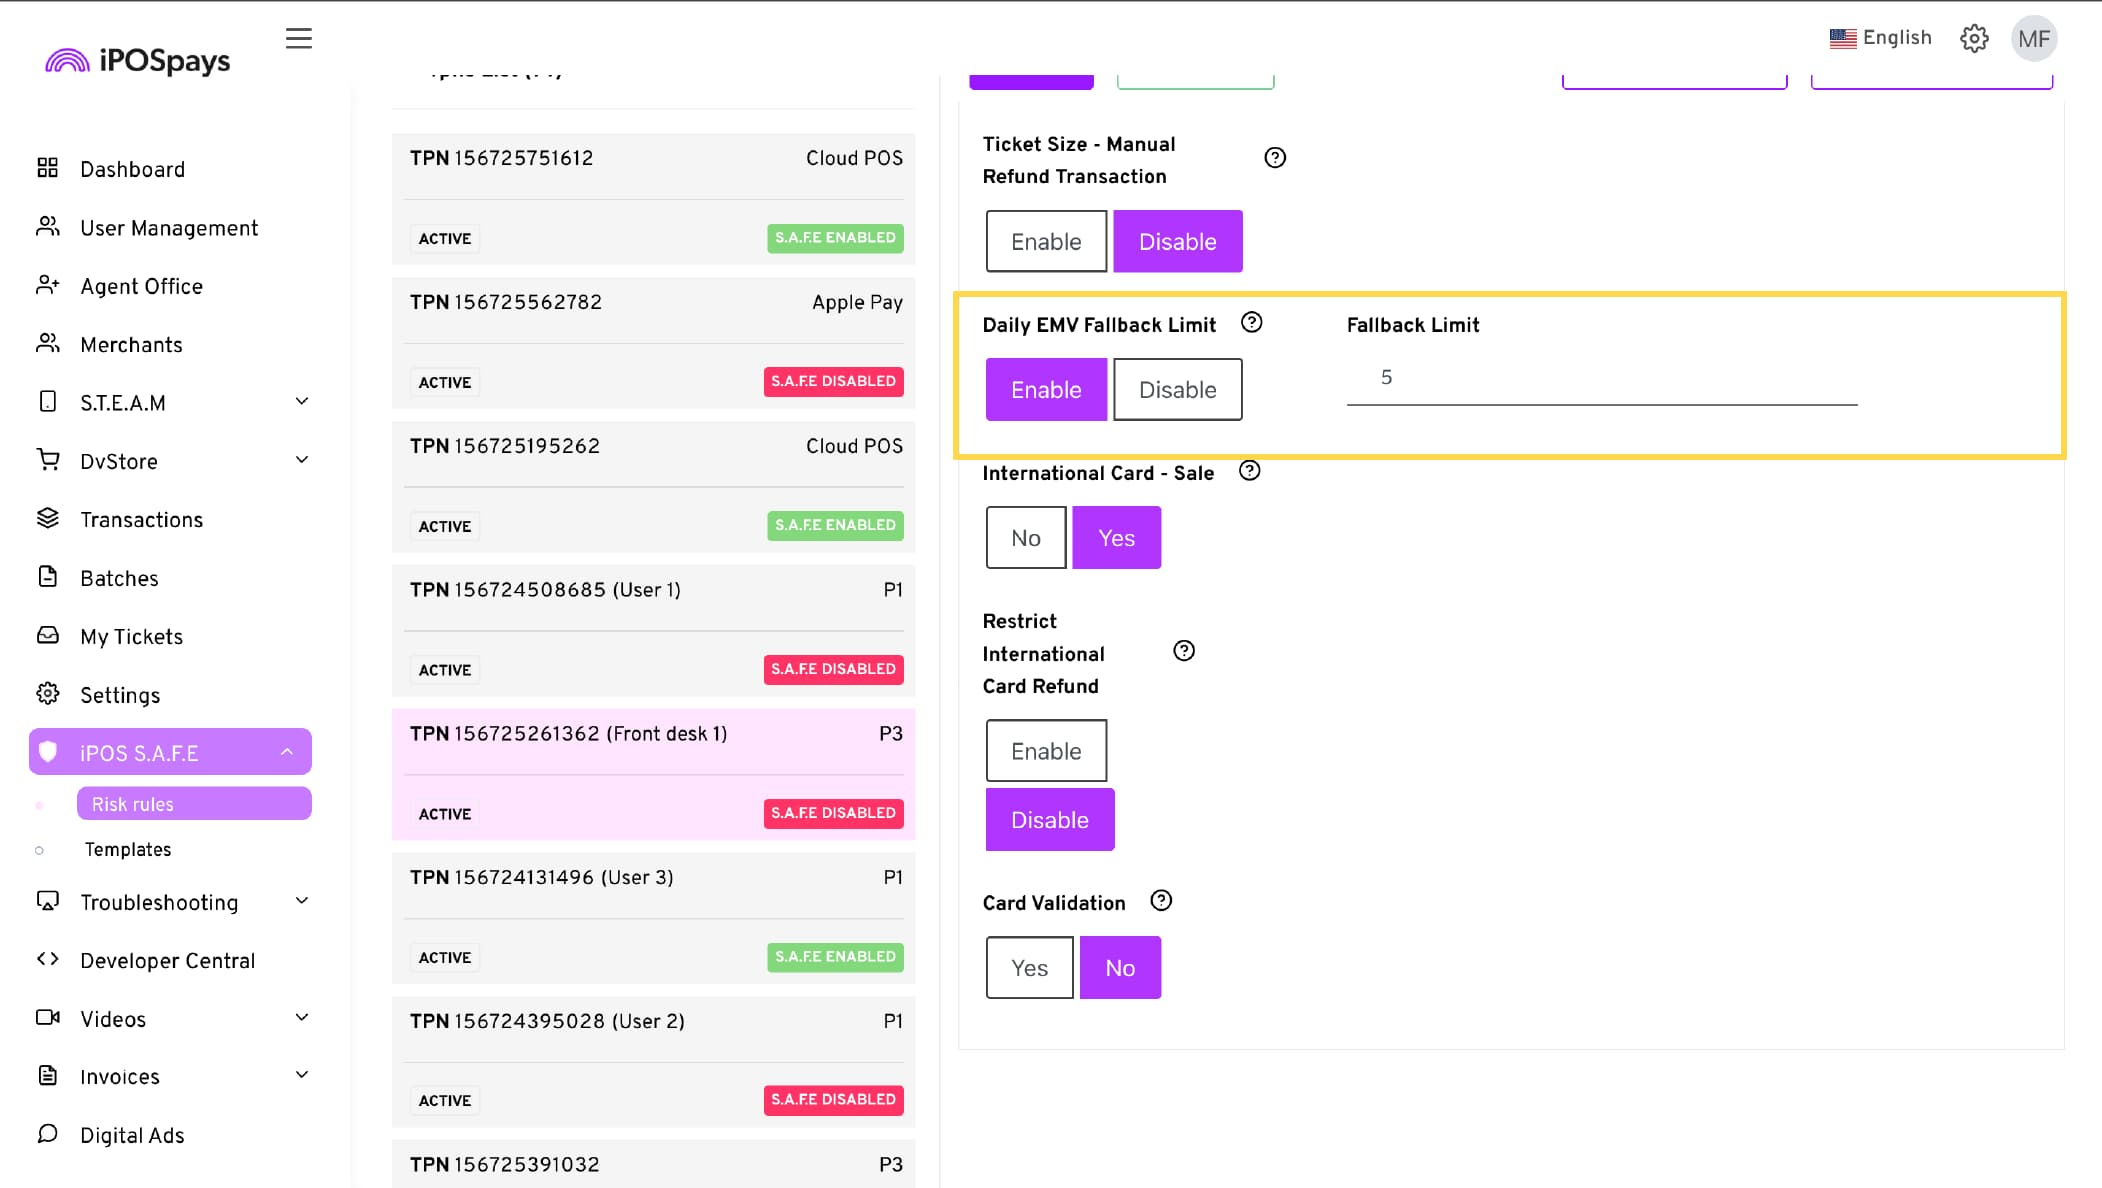Click help icon for Restrict International Card Refund

1183,651
